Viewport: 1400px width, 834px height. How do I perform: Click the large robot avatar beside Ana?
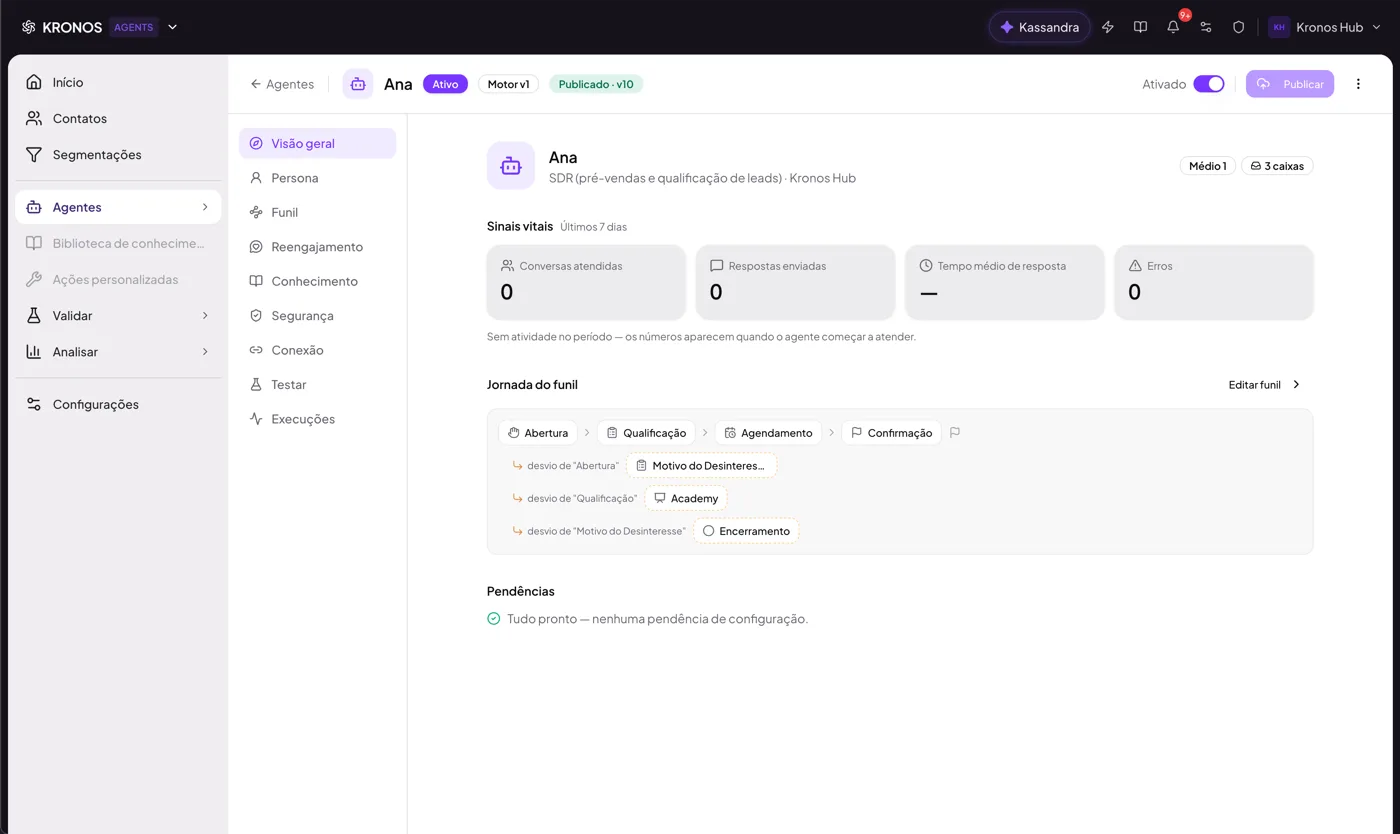point(511,166)
